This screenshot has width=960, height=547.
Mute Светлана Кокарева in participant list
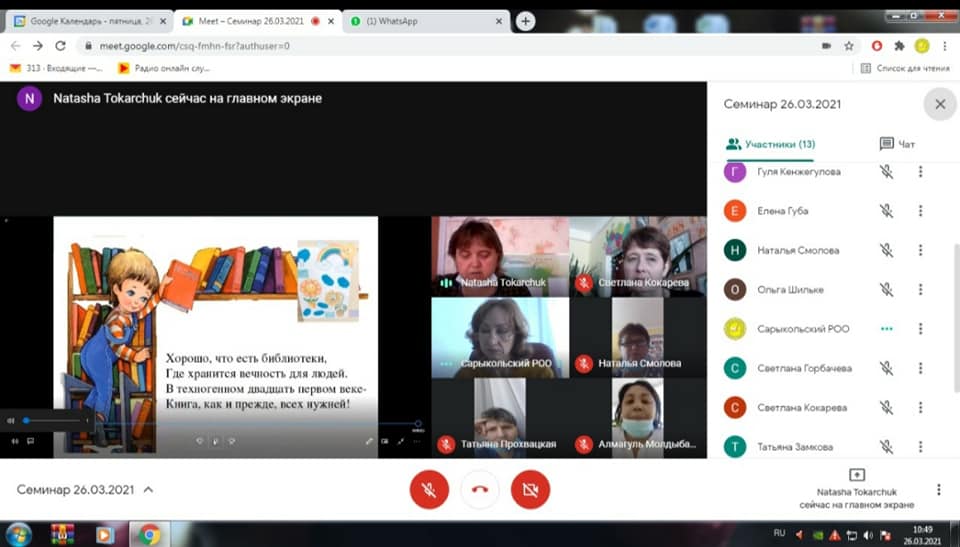tap(886, 407)
